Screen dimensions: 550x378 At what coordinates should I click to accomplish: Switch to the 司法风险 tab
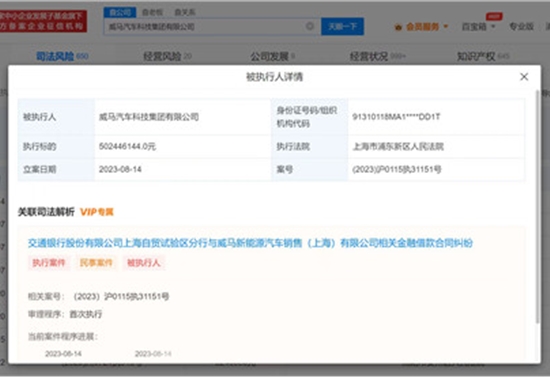pos(62,56)
